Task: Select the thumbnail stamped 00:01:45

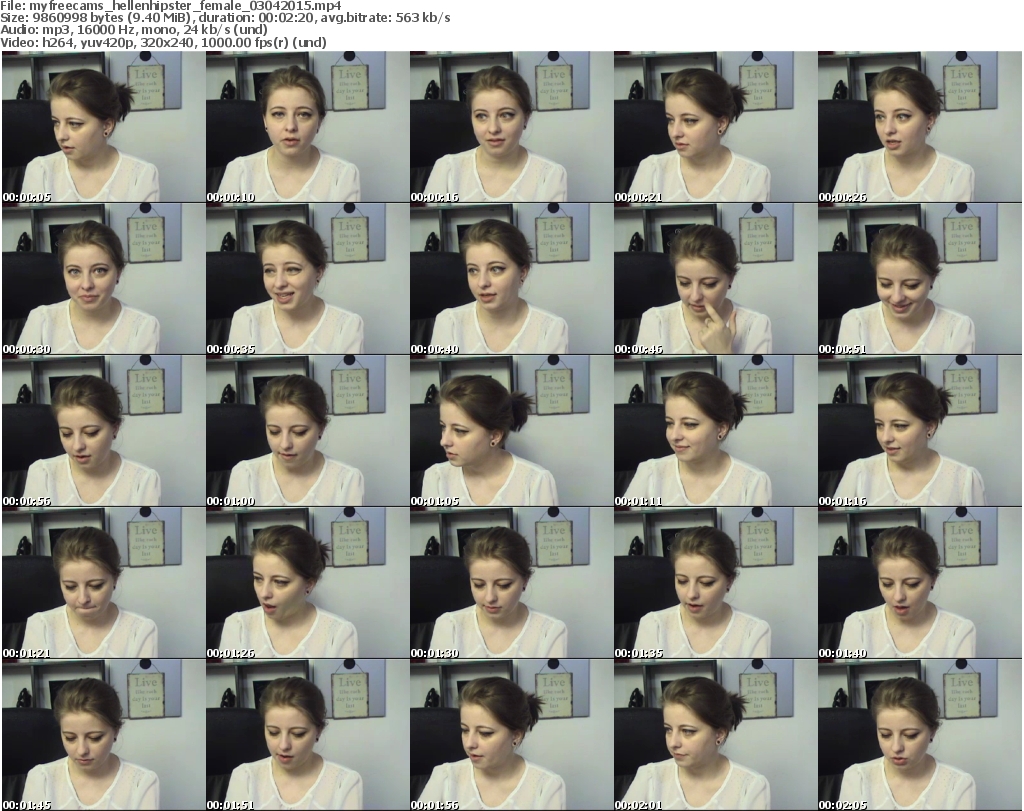Action: coord(103,735)
